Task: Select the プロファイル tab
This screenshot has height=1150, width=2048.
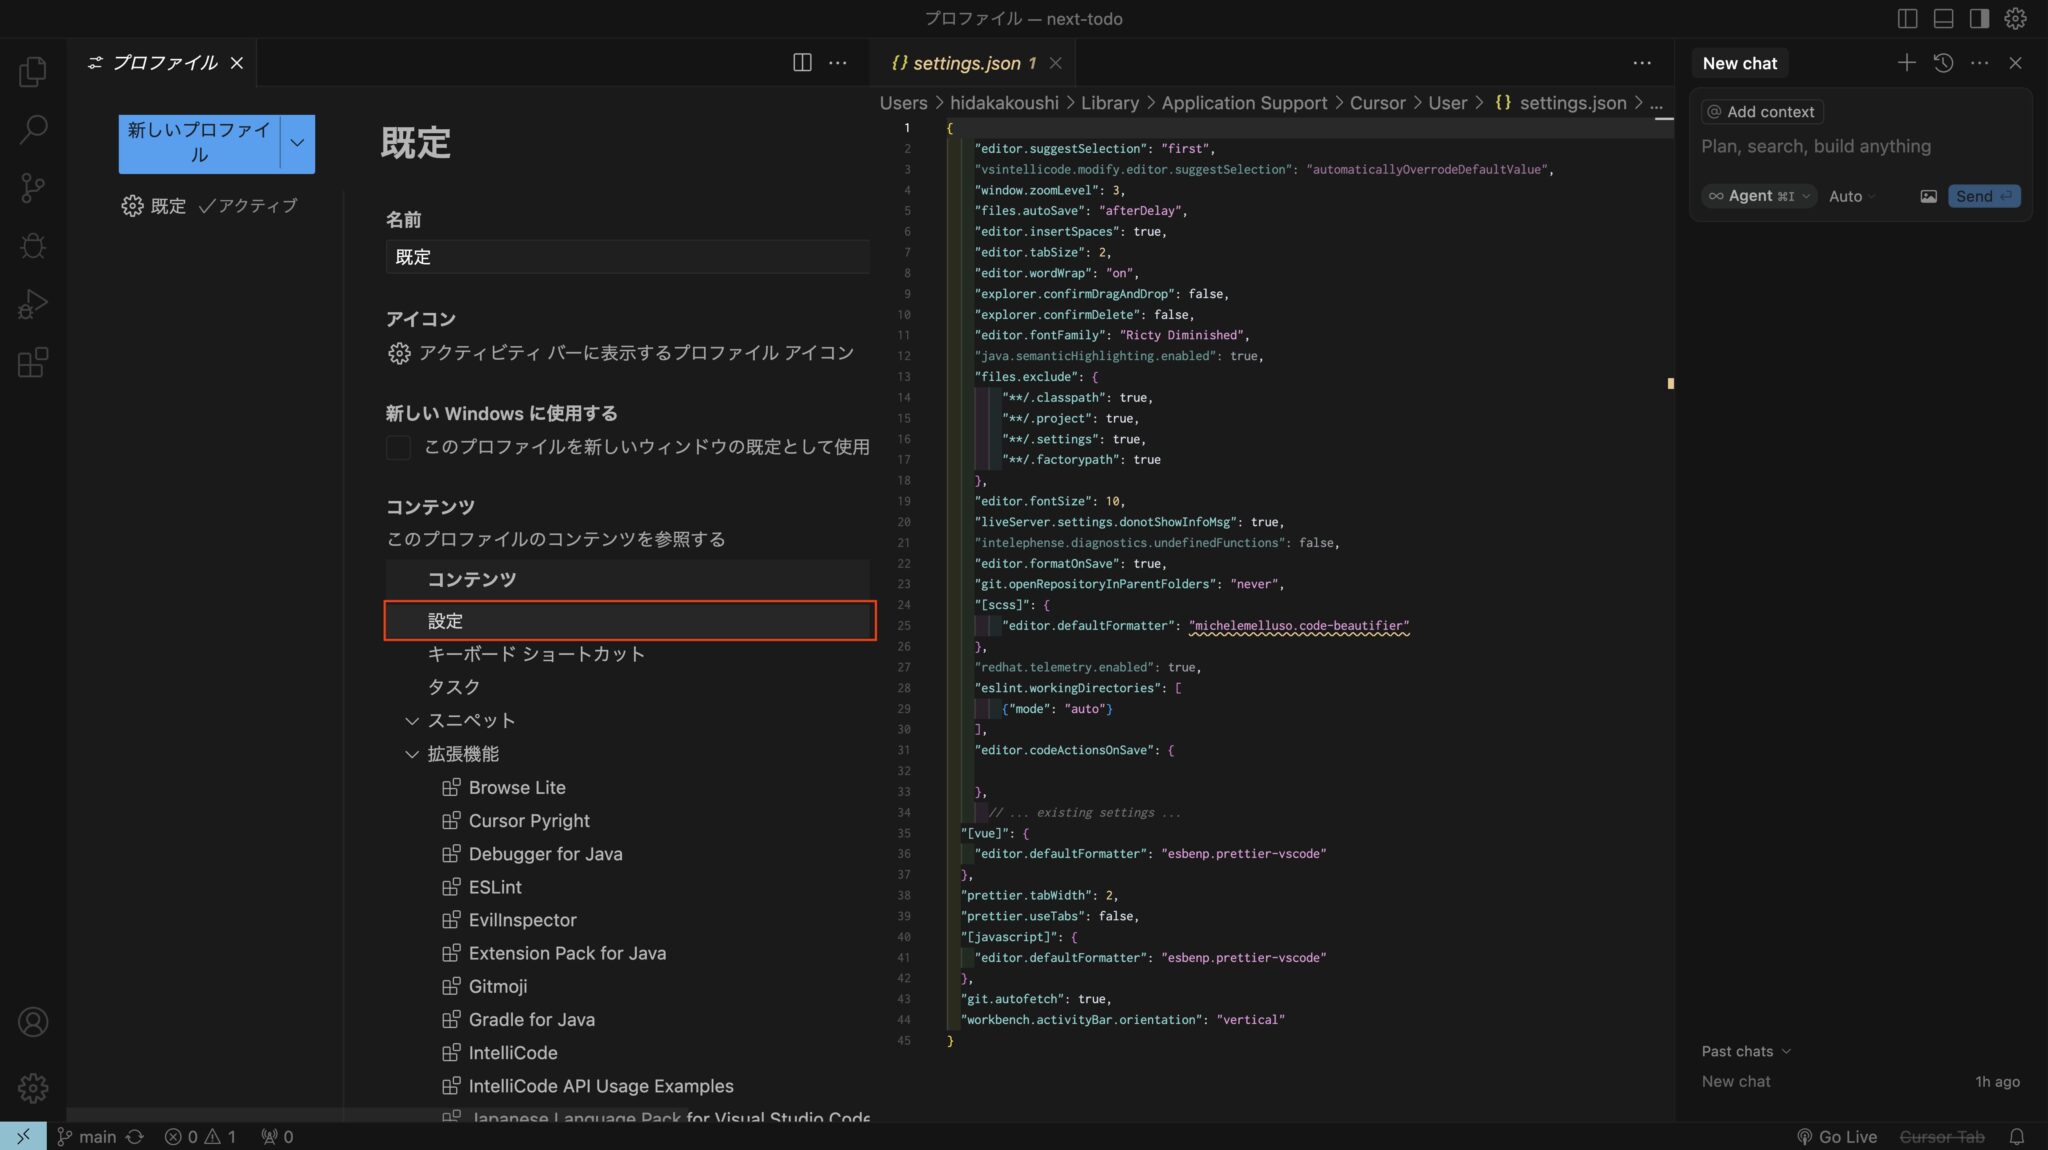Action: point(163,62)
